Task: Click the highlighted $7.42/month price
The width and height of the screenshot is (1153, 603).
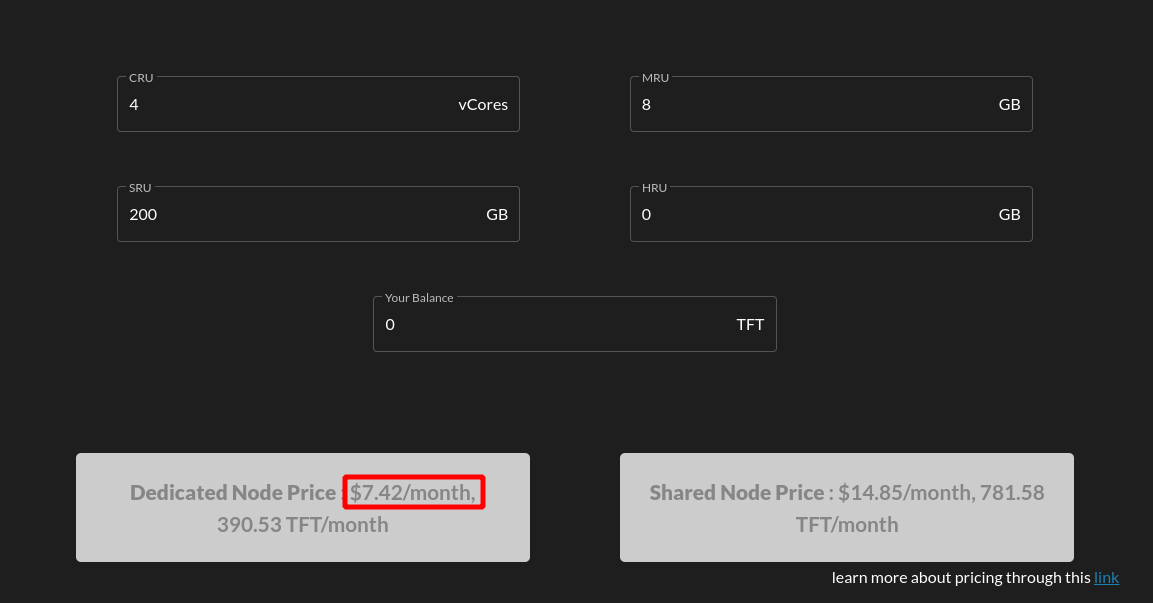Action: [x=412, y=492]
